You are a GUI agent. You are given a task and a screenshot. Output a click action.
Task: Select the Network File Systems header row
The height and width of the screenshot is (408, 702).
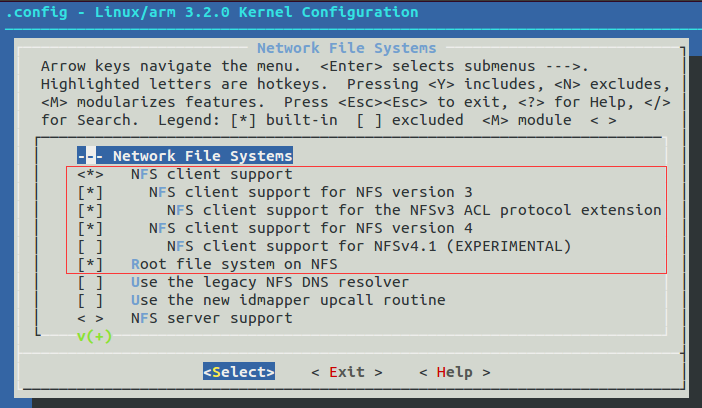[185, 155]
